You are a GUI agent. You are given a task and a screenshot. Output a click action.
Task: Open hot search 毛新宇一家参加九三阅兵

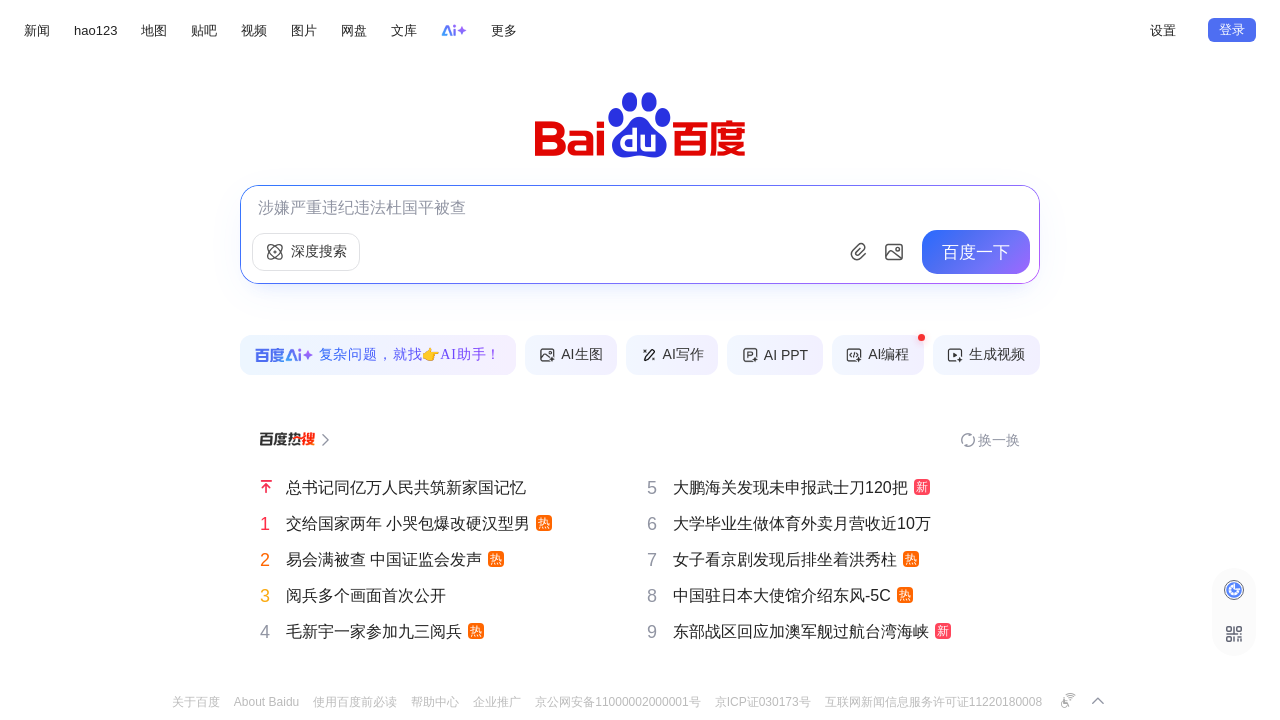pos(374,632)
